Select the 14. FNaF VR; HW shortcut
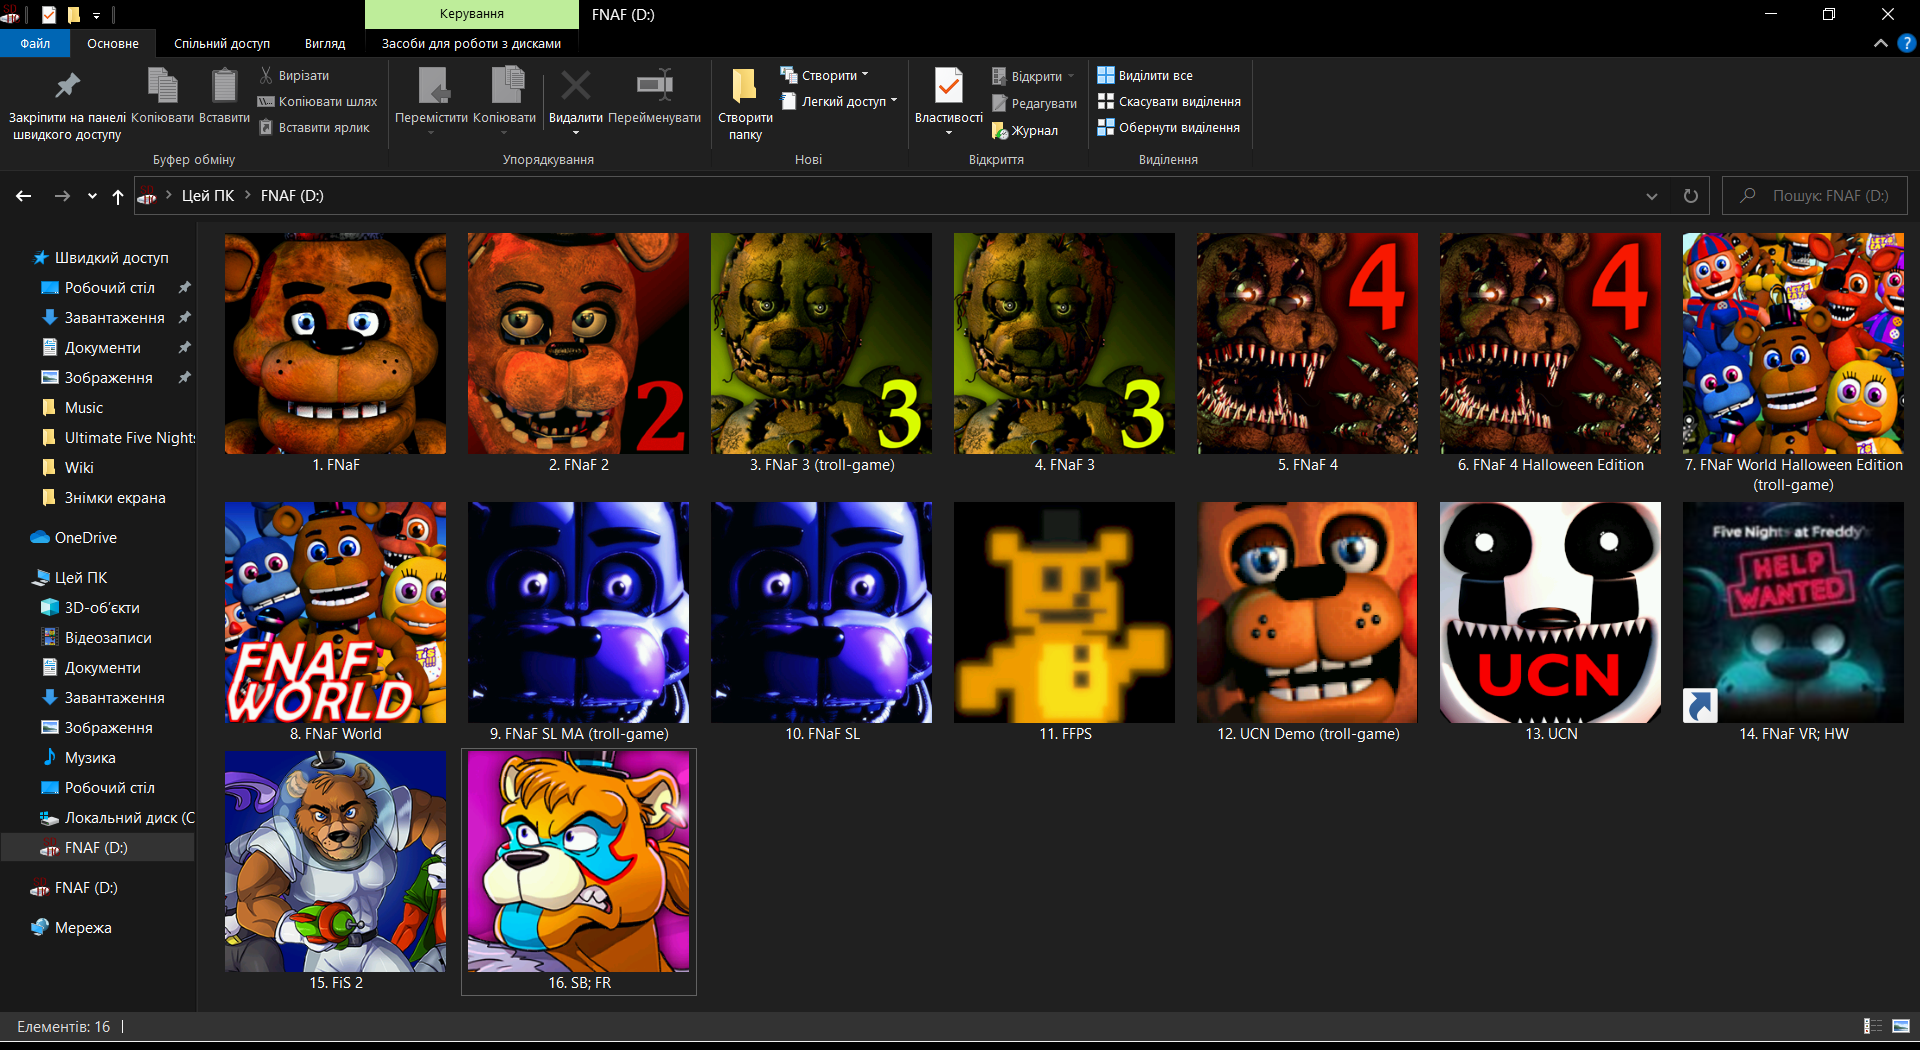Screen dimensions: 1920x1050 coord(1793,612)
